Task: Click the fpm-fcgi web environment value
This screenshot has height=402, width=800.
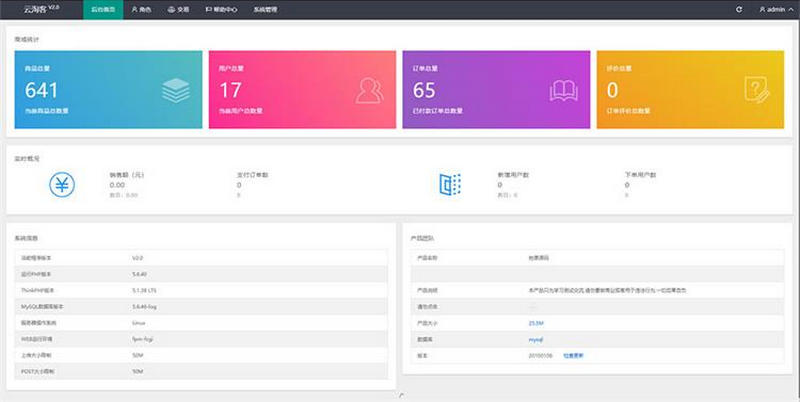Action: pos(140,339)
